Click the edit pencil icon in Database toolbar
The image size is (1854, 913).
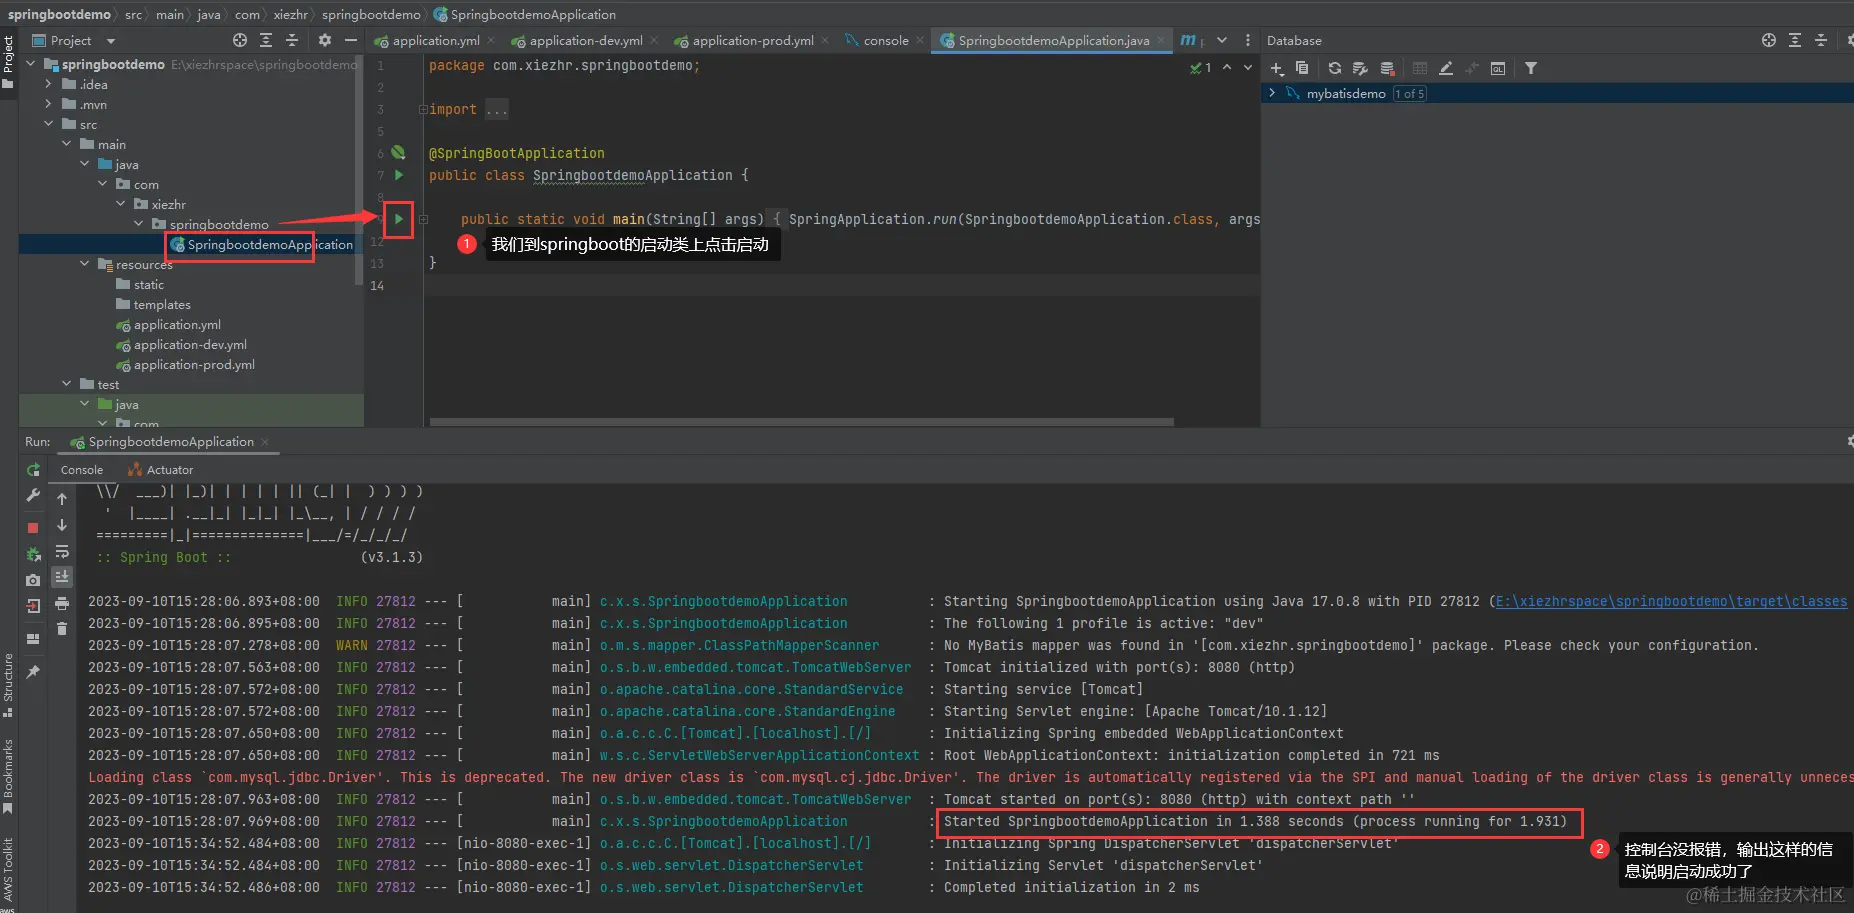pos(1446,68)
